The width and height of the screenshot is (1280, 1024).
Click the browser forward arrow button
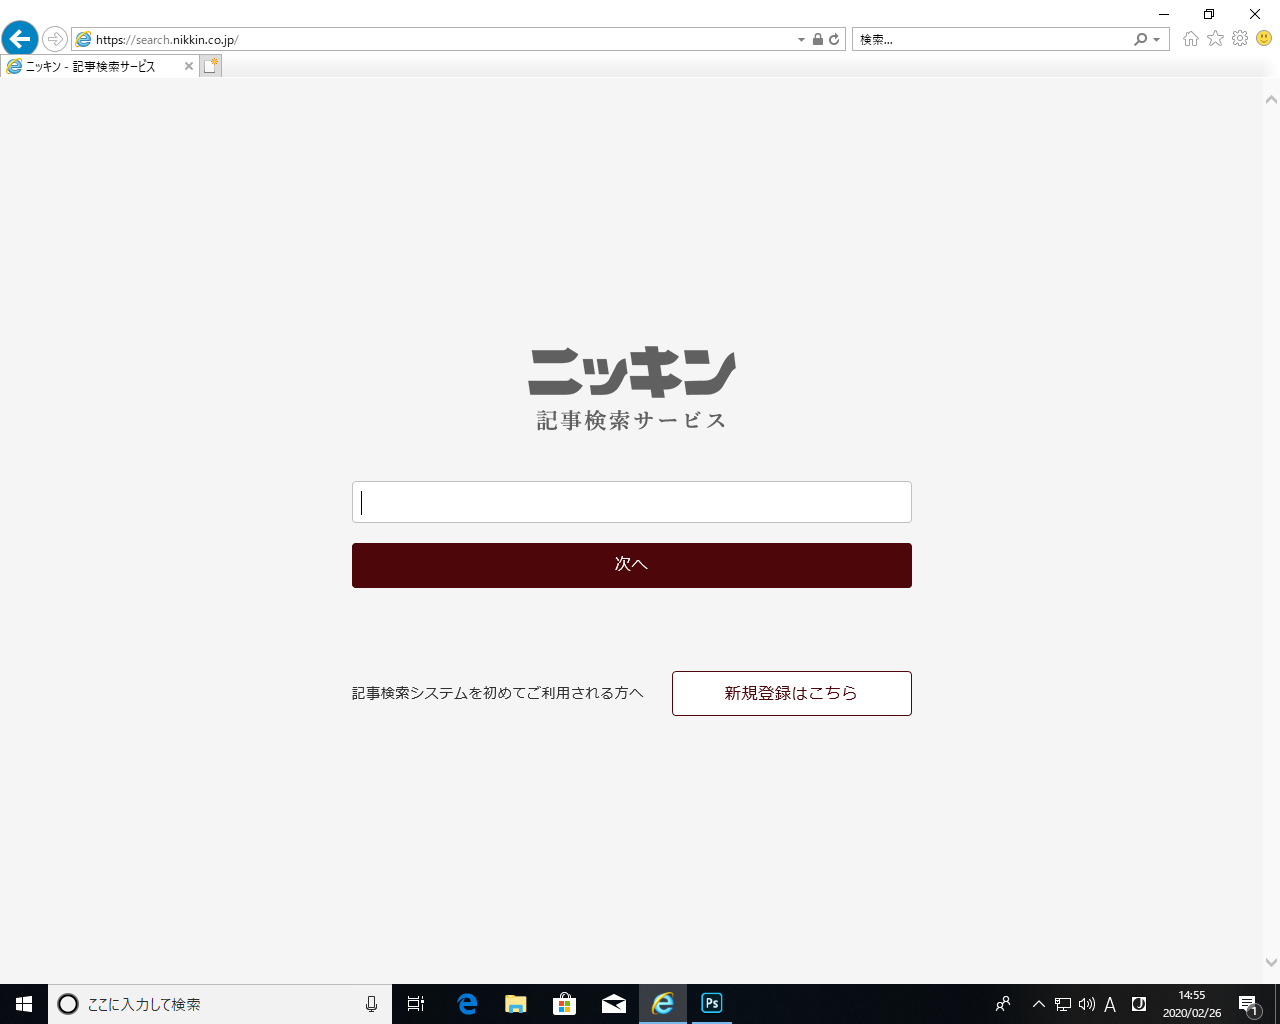click(55, 39)
